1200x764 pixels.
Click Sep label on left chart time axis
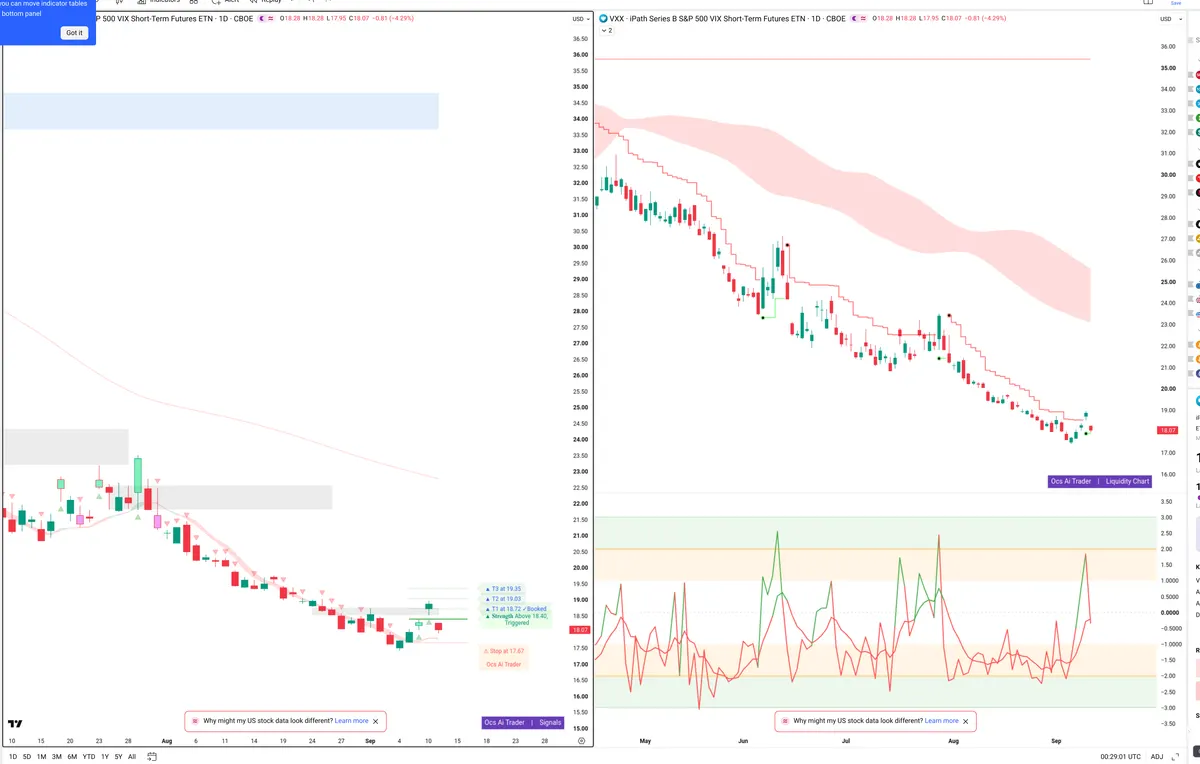click(370, 741)
